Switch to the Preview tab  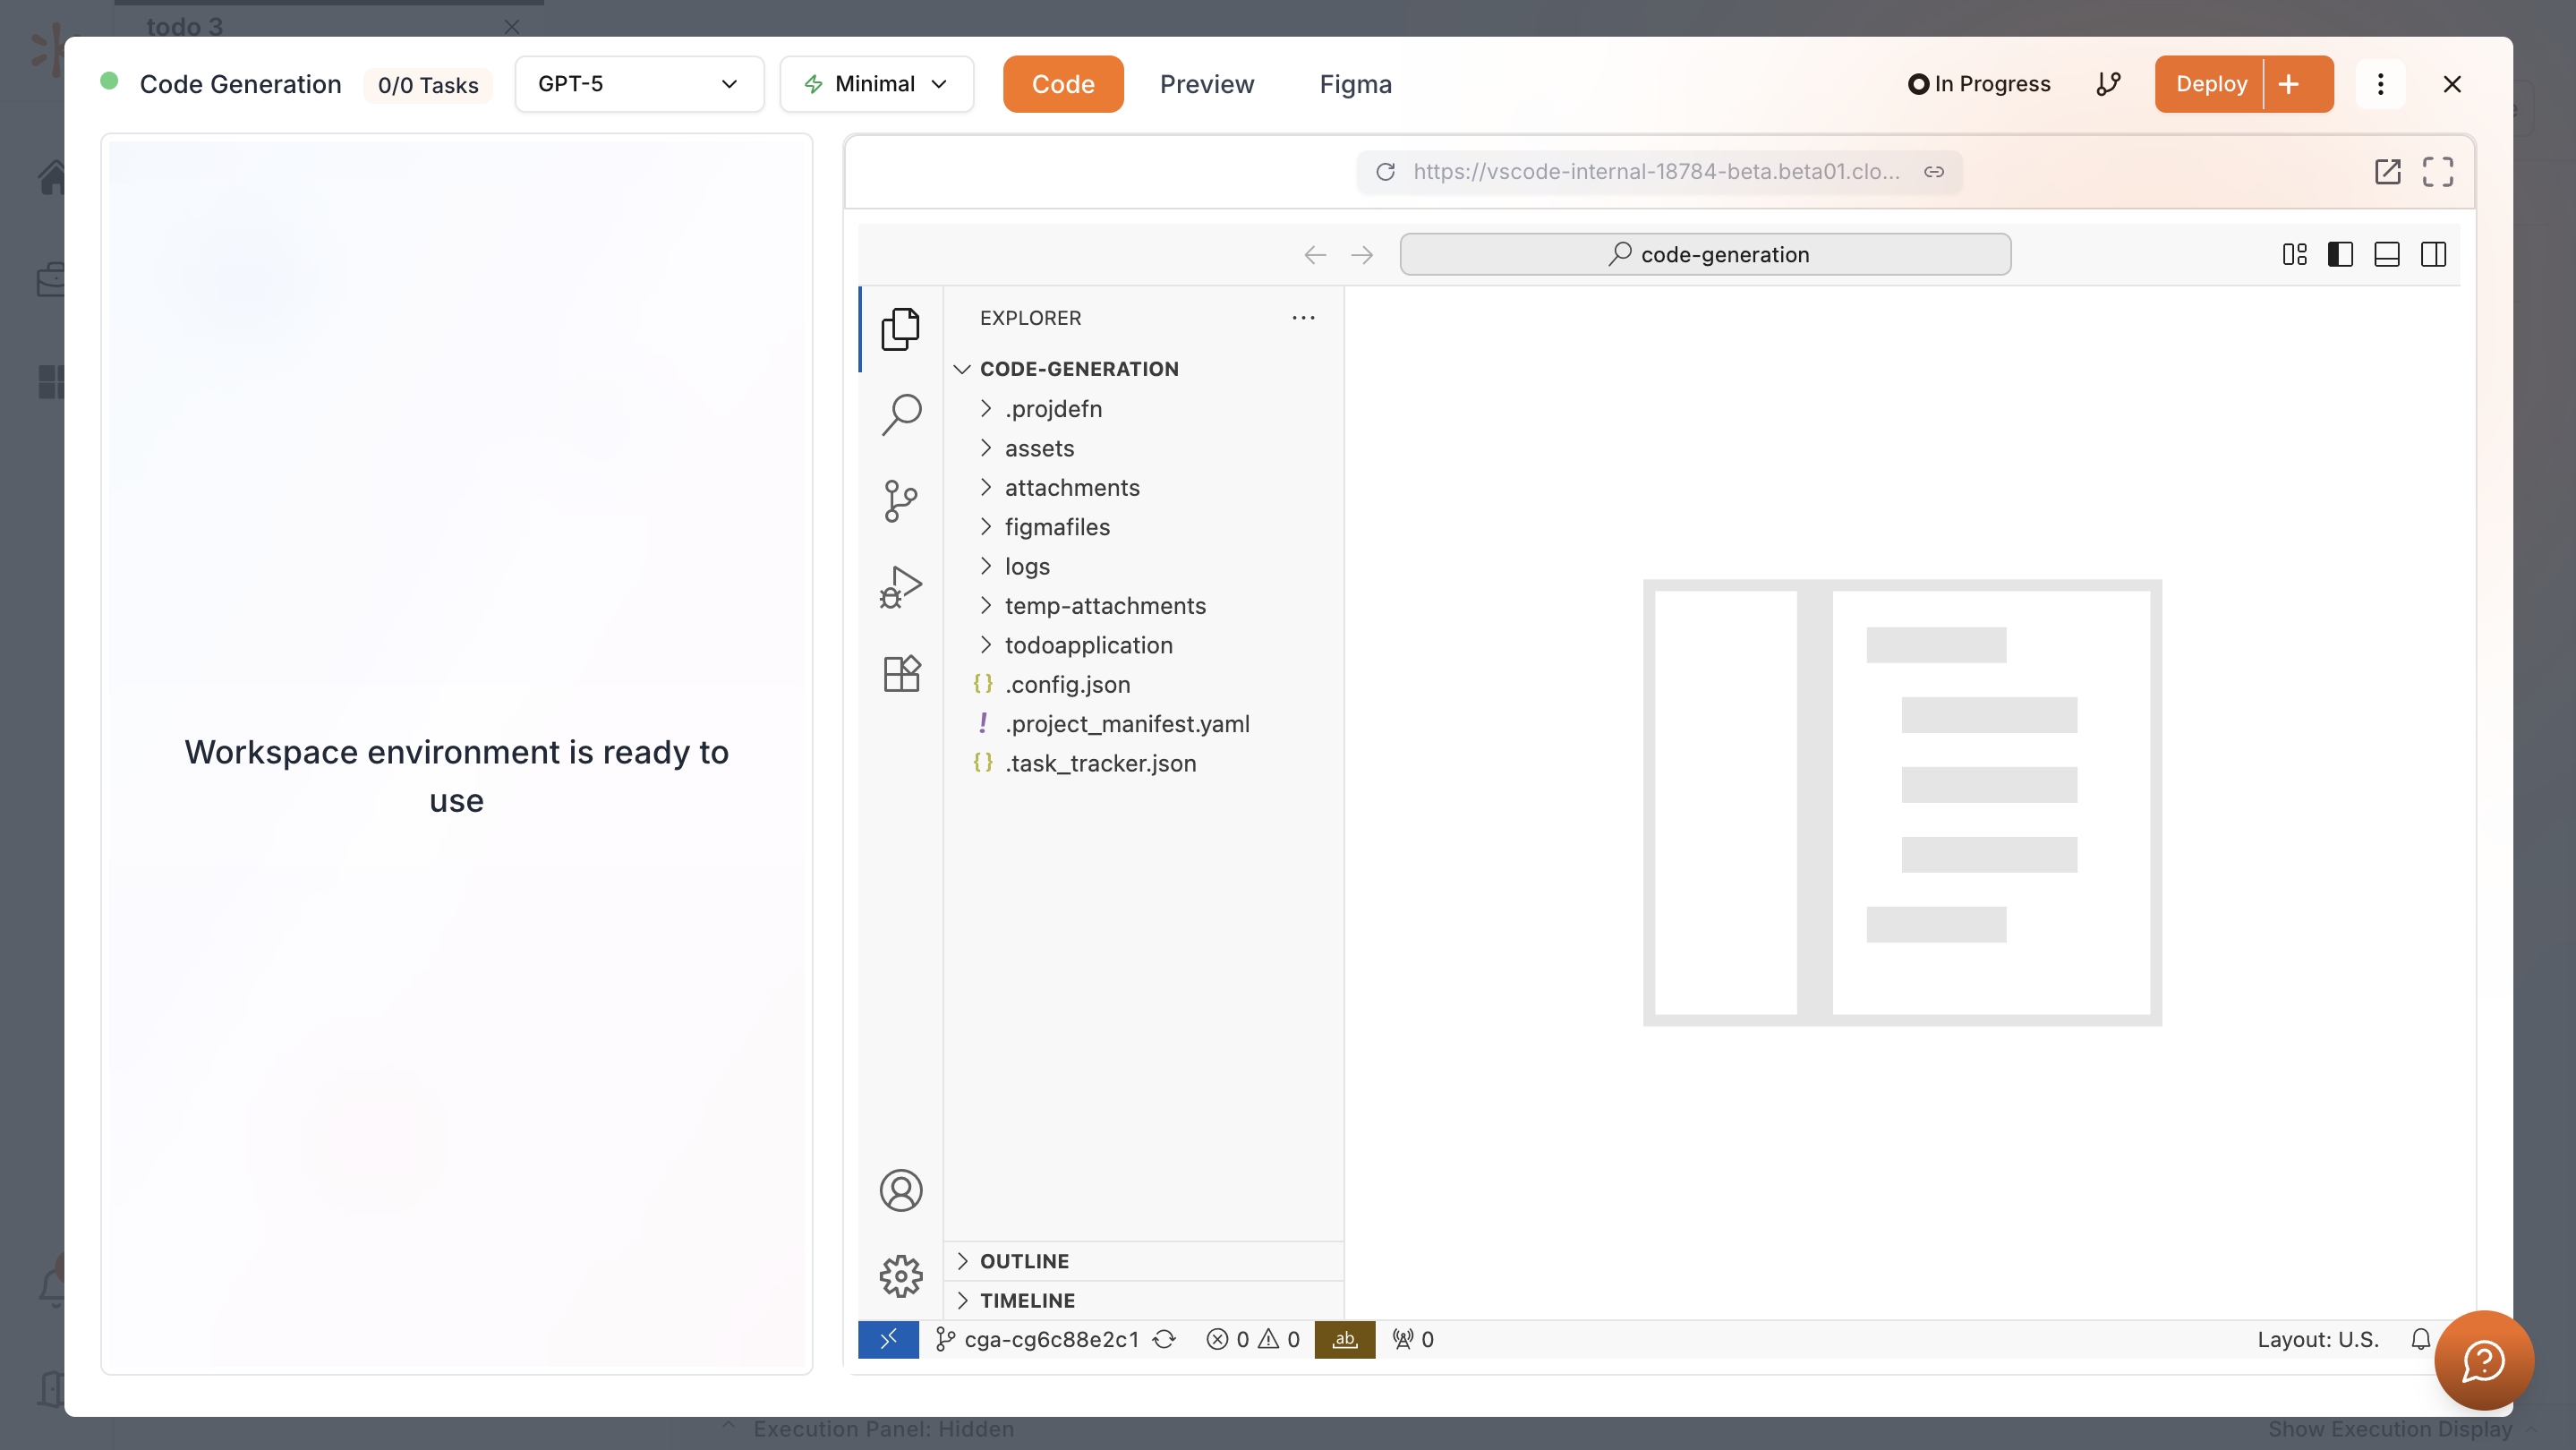(x=1206, y=84)
